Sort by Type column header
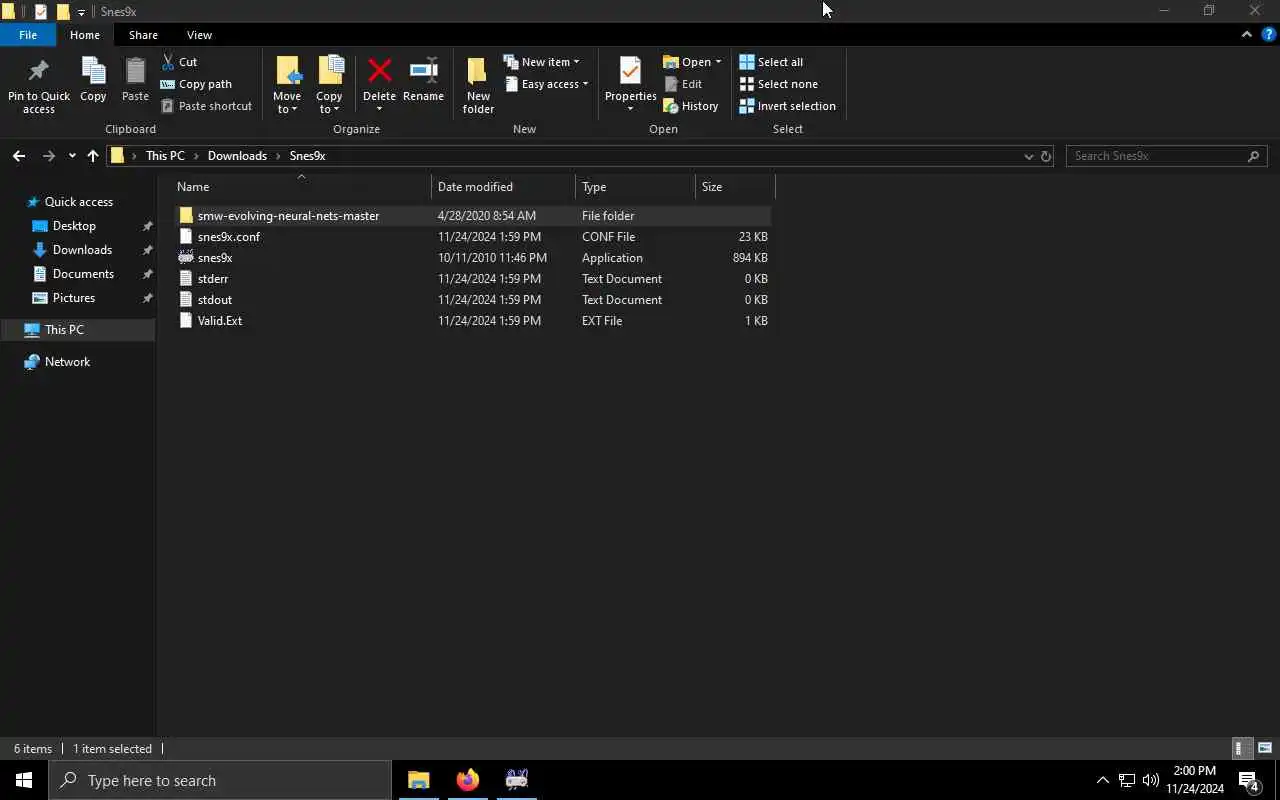Screen dimensions: 1280x800 [636, 187]
